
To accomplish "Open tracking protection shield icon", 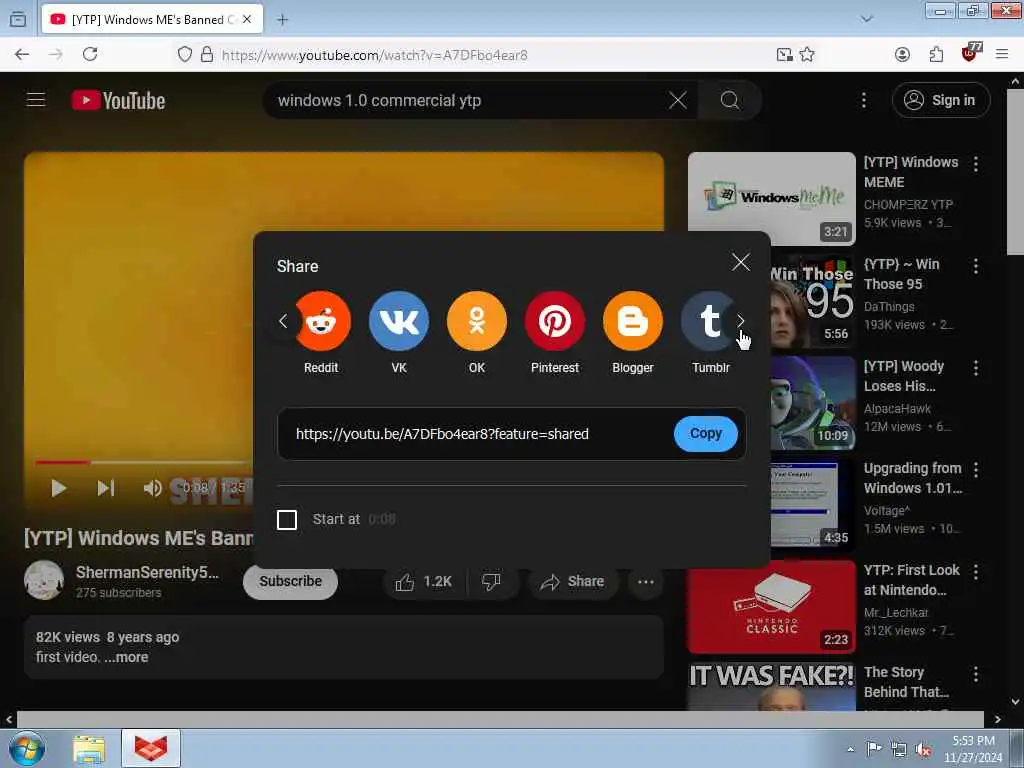I will pos(185,55).
